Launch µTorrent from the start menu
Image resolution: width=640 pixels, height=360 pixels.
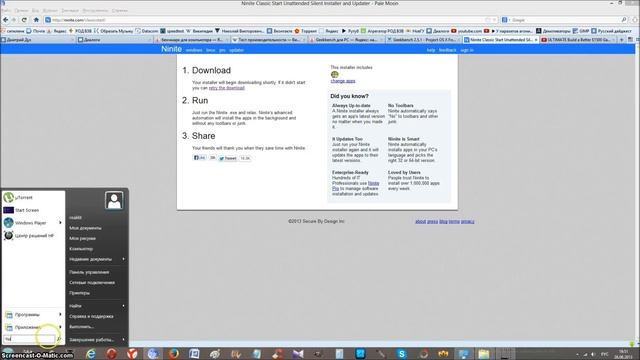tap(33, 198)
